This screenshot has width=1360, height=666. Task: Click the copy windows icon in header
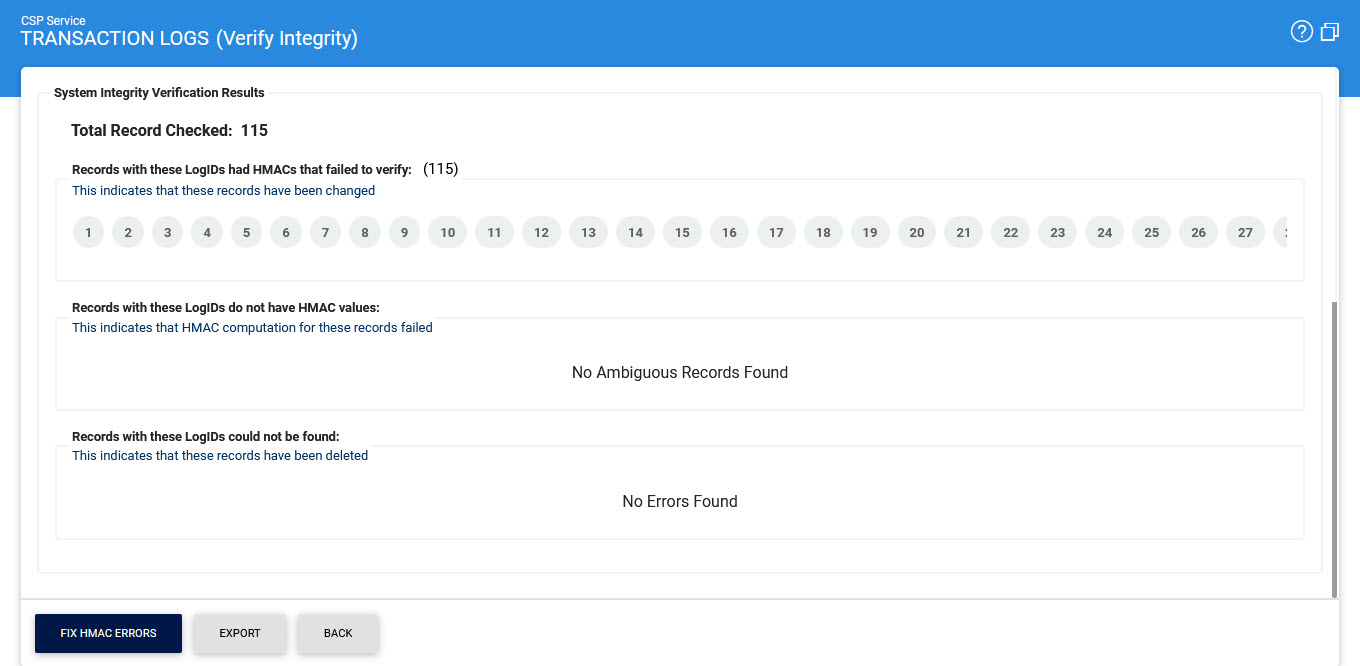(1329, 32)
